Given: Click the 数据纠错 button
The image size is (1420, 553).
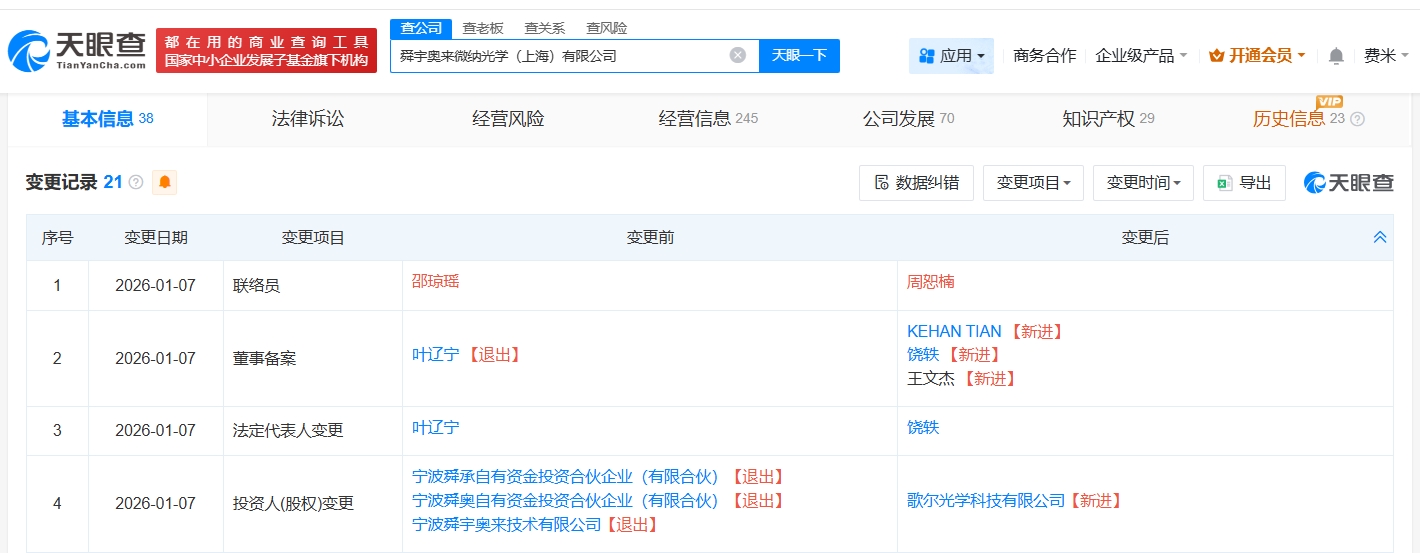Looking at the screenshot, I should coord(916,182).
